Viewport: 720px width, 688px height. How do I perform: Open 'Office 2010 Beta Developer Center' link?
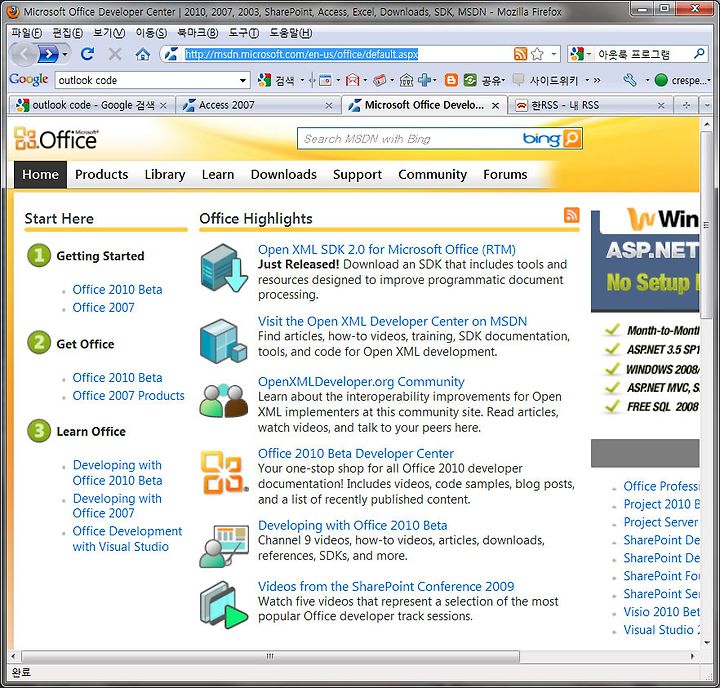click(356, 453)
